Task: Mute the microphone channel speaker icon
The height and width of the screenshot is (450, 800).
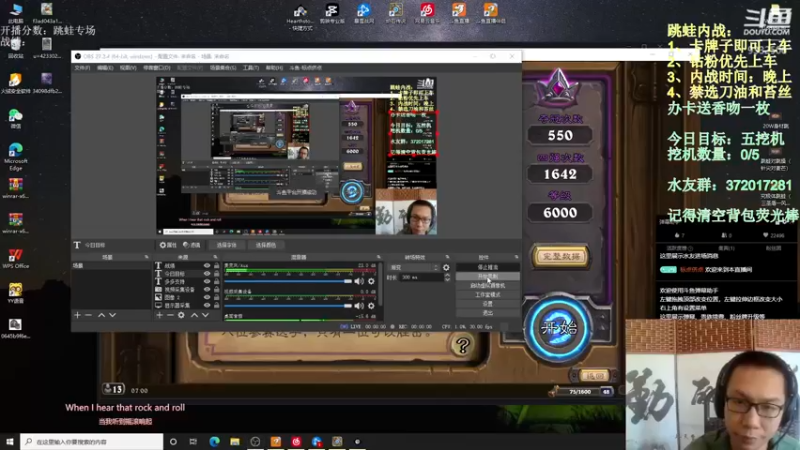Action: (359, 281)
